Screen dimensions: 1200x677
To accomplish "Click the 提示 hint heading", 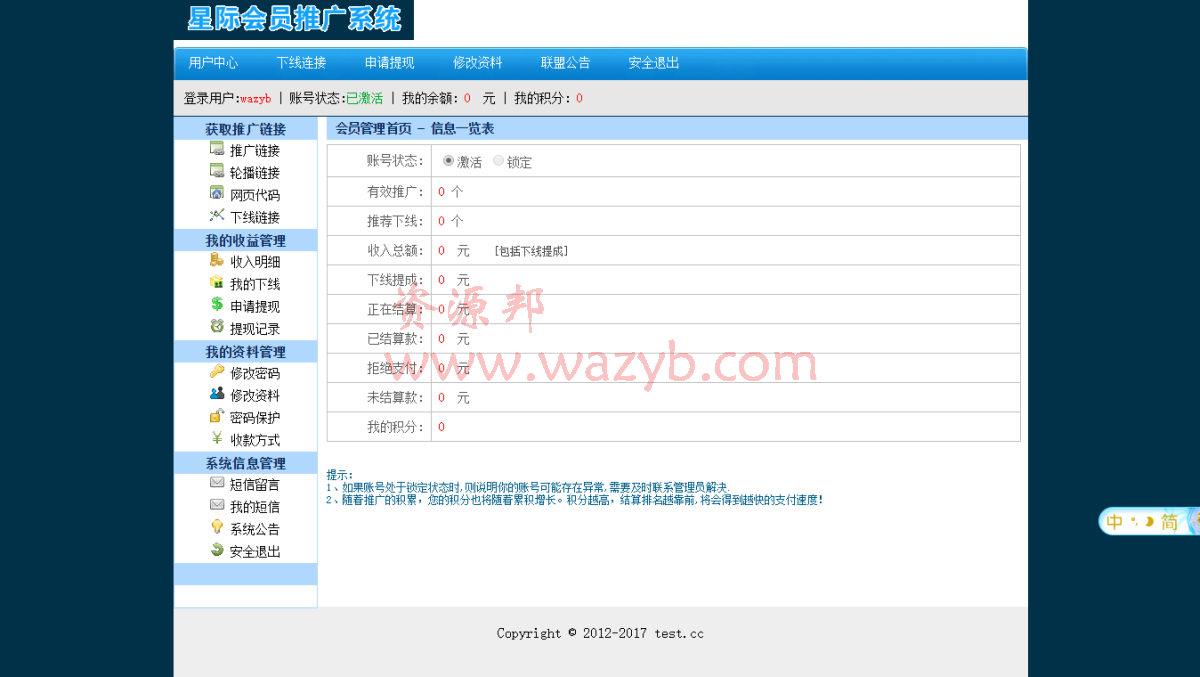I will click(x=339, y=475).
